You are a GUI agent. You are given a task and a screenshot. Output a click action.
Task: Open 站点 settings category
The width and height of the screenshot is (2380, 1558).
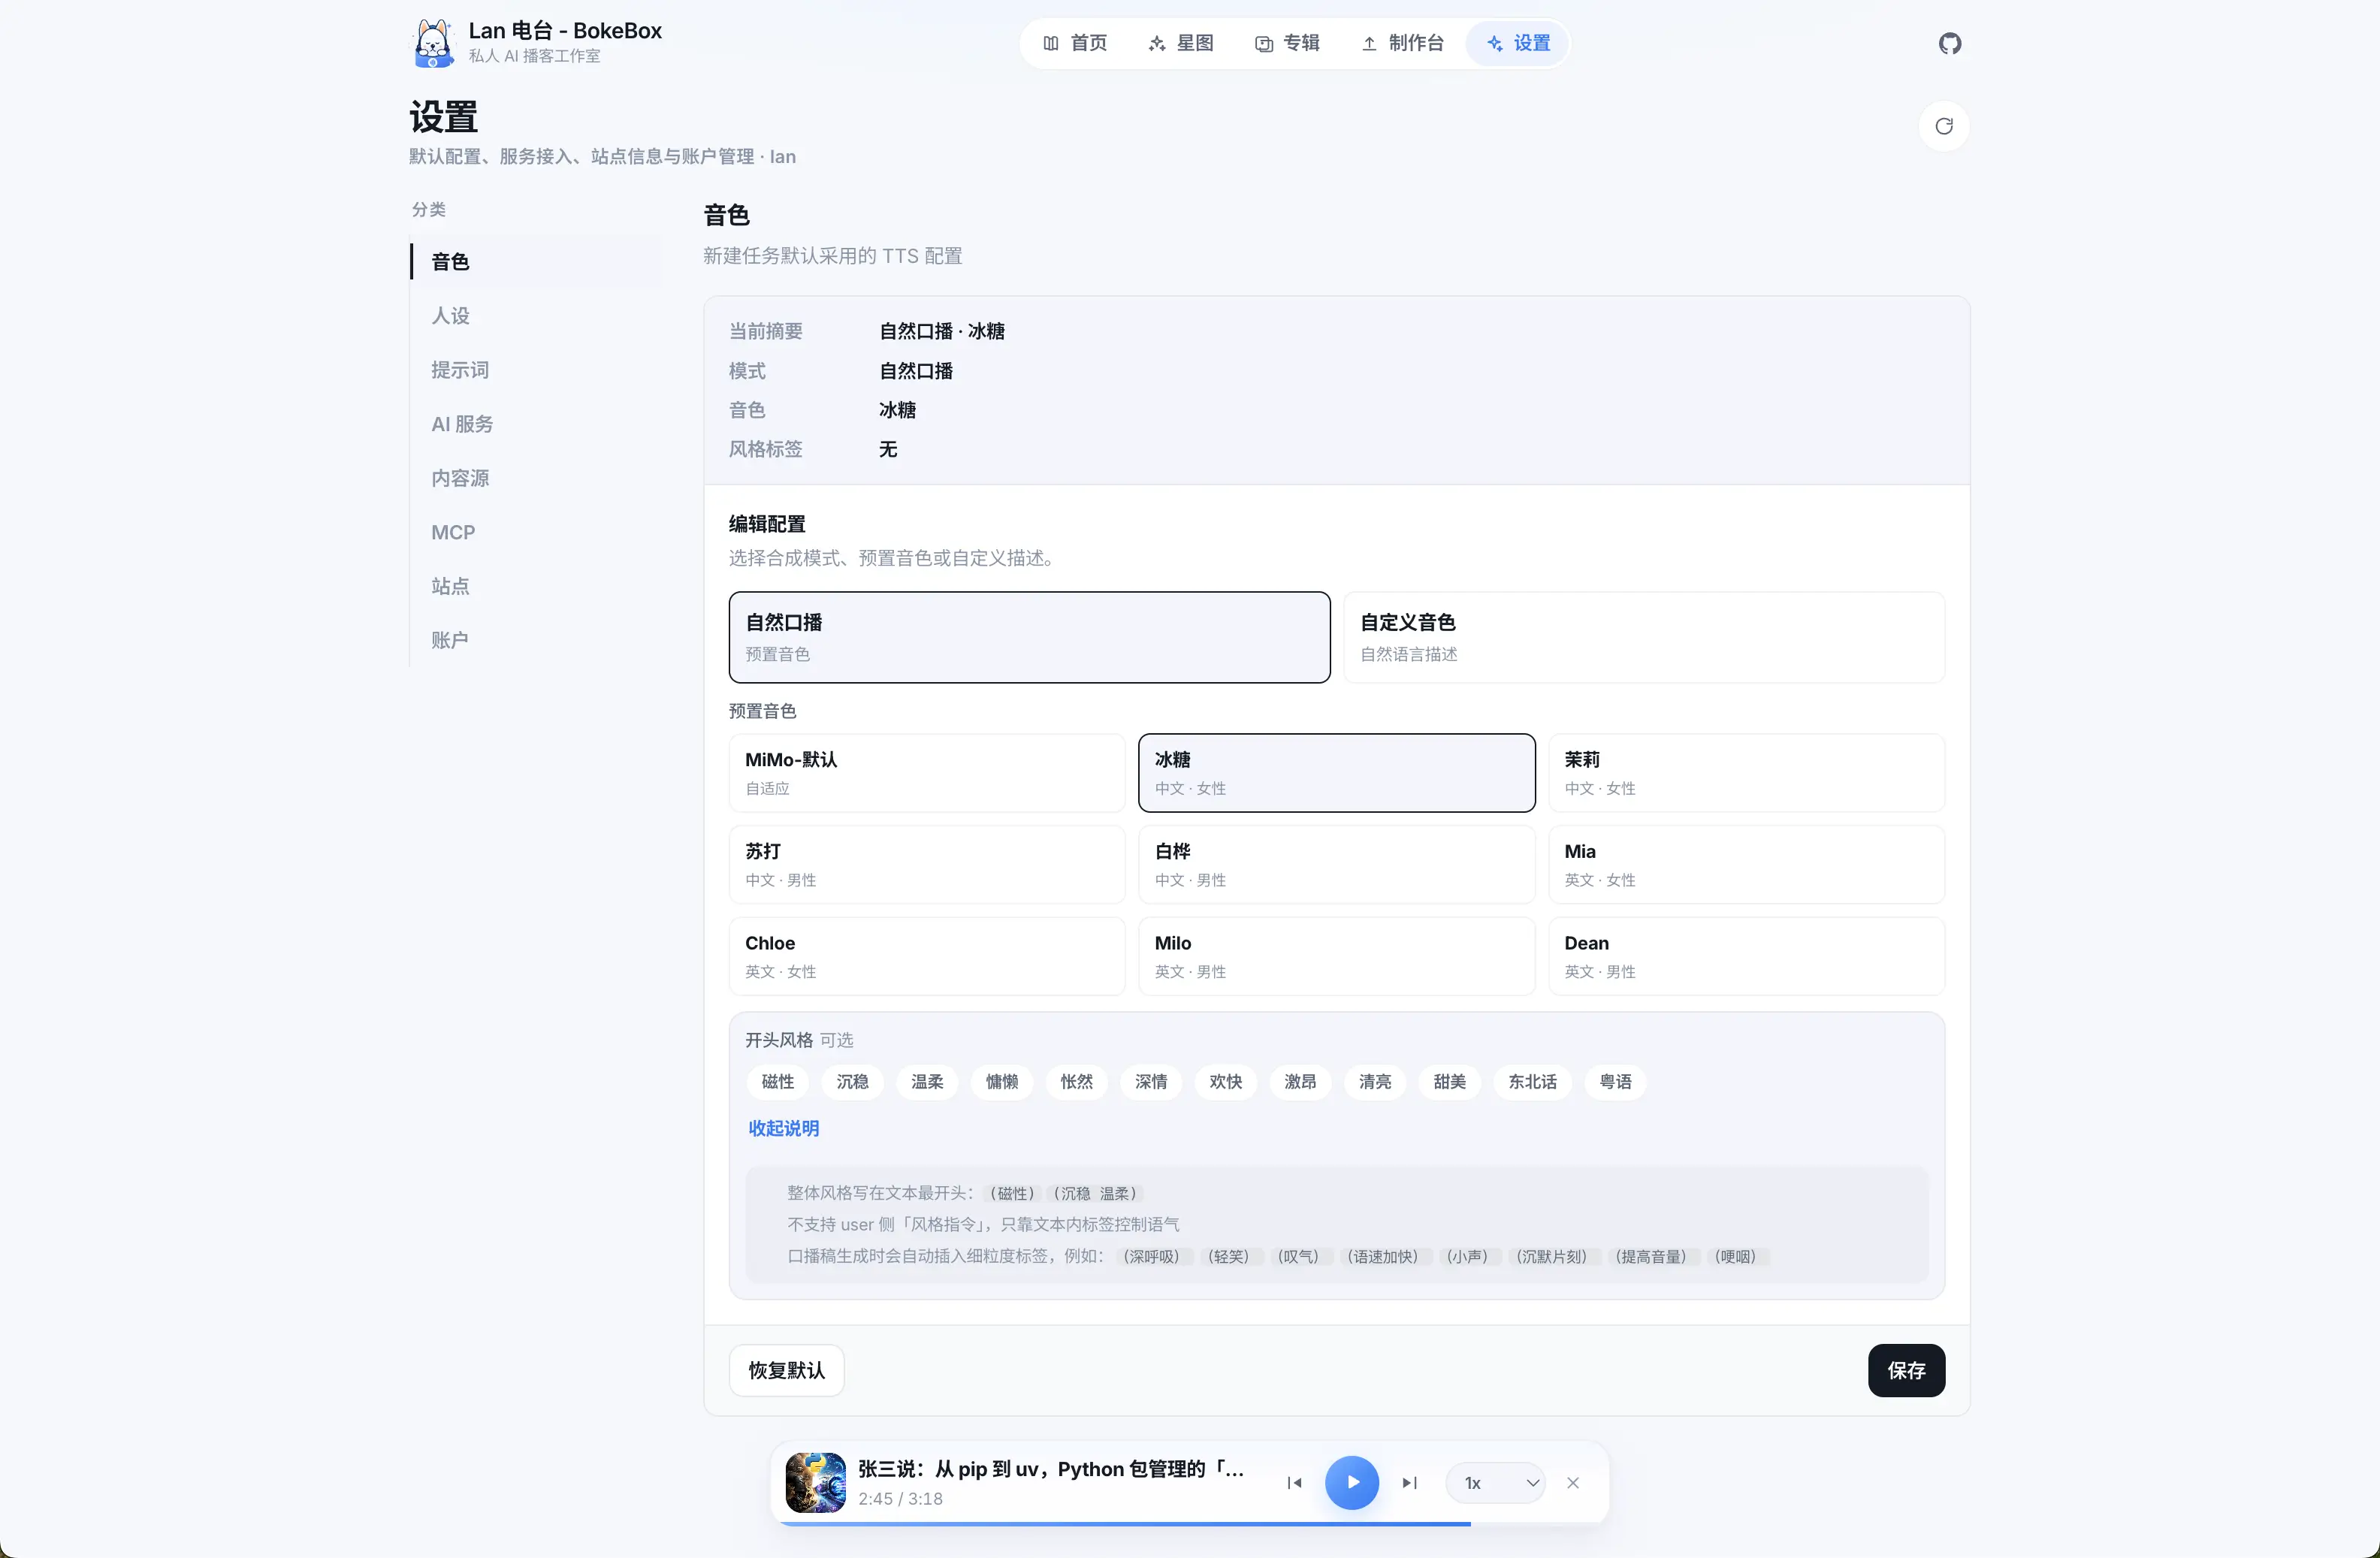[x=536, y=585]
